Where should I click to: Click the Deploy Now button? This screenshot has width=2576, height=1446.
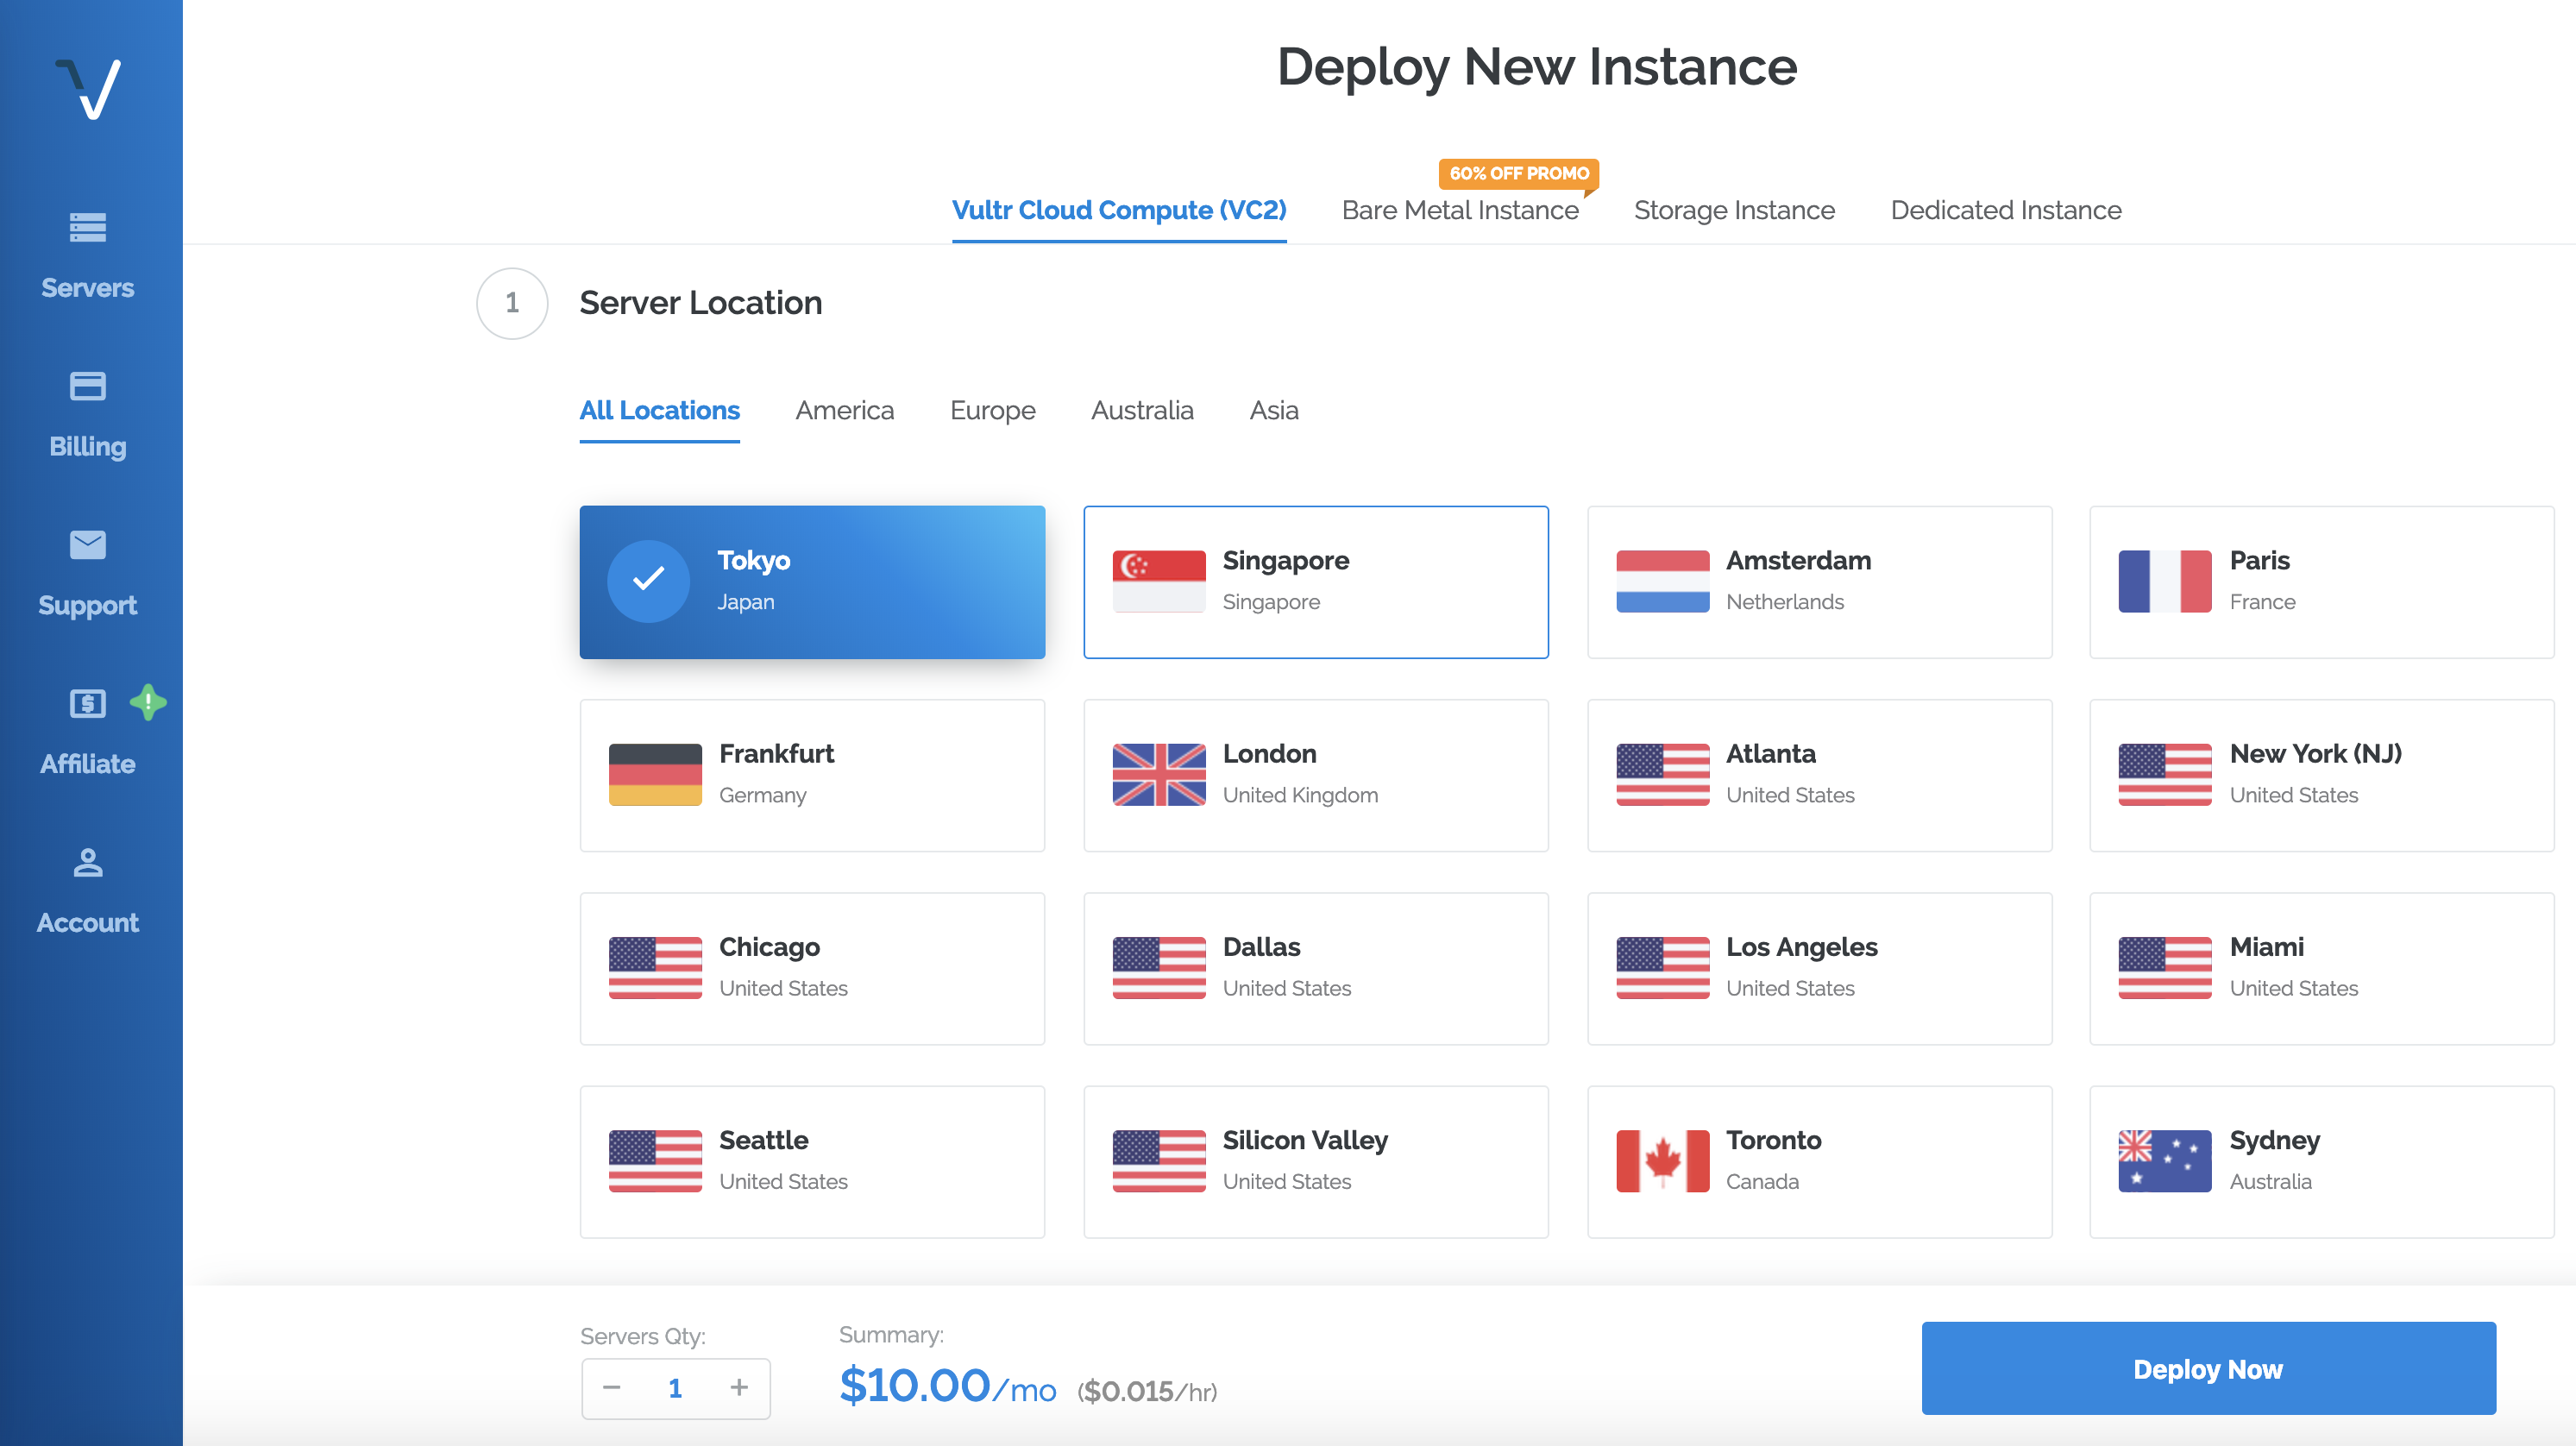[x=2208, y=1368]
